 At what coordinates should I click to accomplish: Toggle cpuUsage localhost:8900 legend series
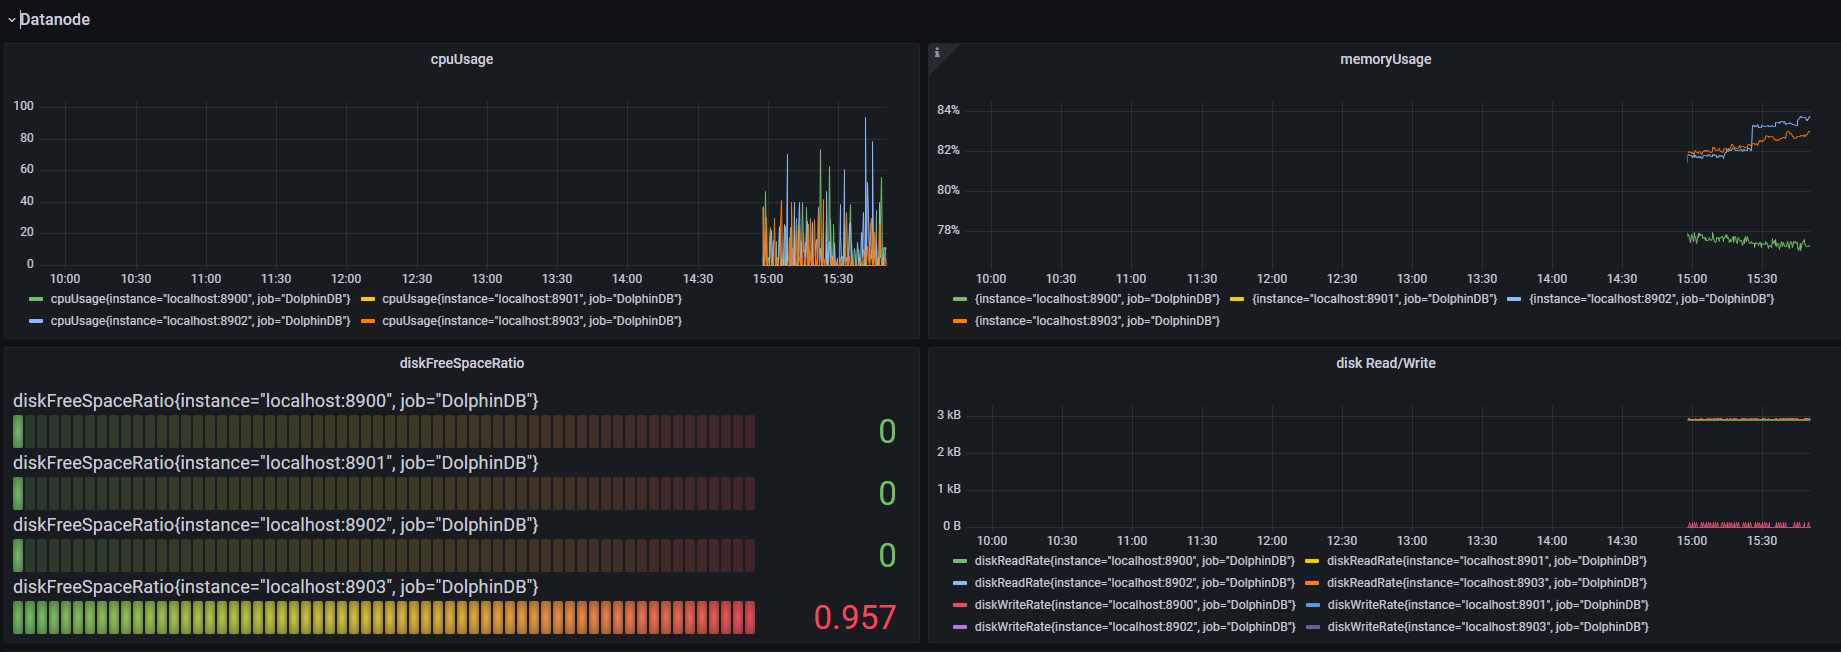click(200, 299)
